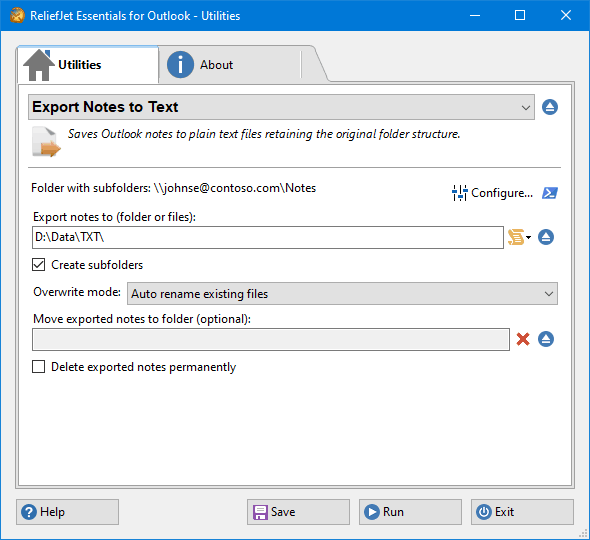The image size is (590, 540).
Task: Enable Delete exported notes permanently
Action: coord(38,367)
